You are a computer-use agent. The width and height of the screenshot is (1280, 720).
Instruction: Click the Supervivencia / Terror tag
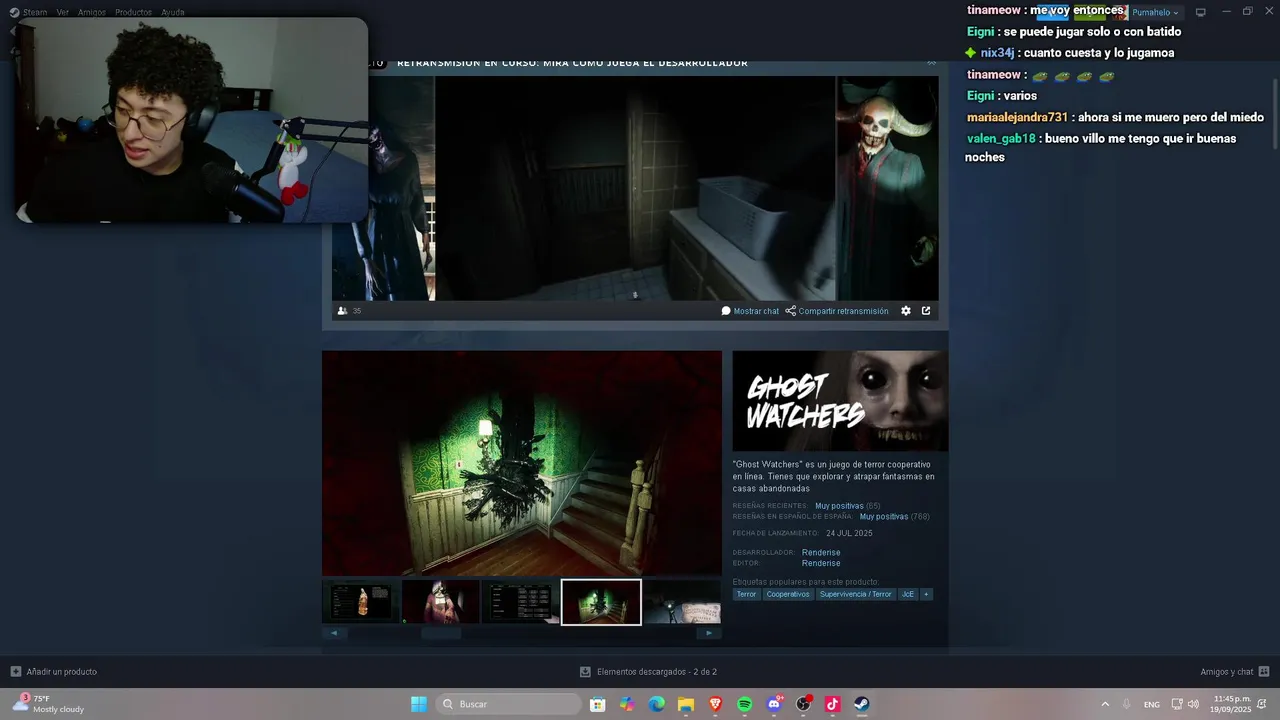click(856, 594)
